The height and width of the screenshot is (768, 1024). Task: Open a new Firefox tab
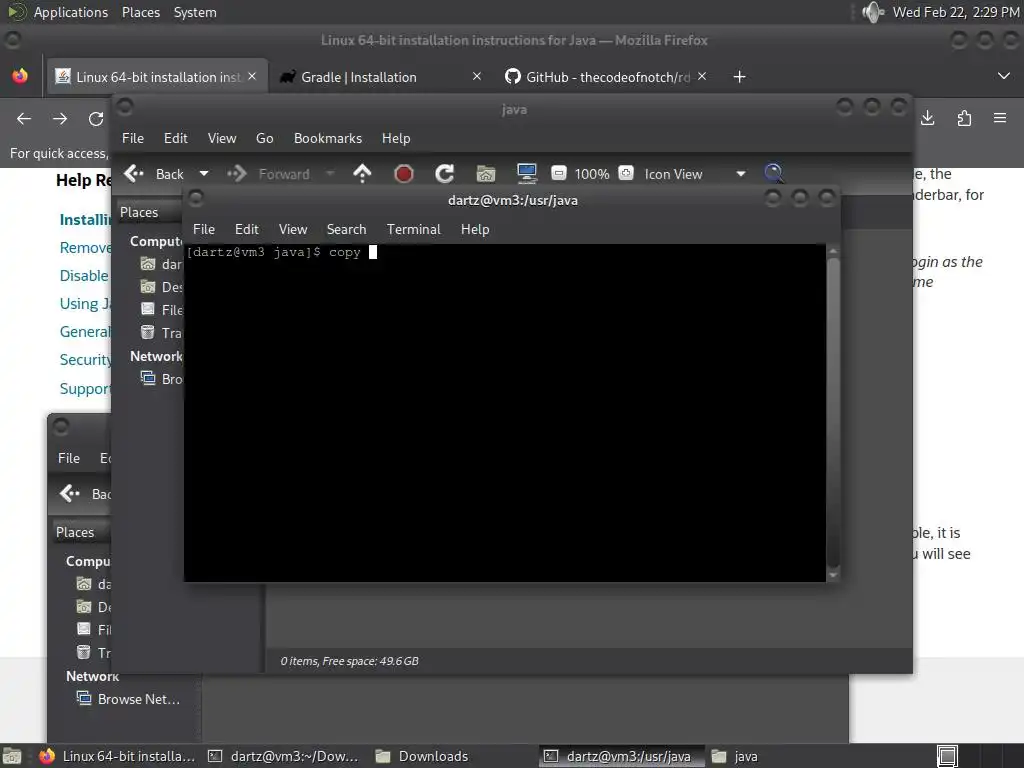(x=739, y=77)
